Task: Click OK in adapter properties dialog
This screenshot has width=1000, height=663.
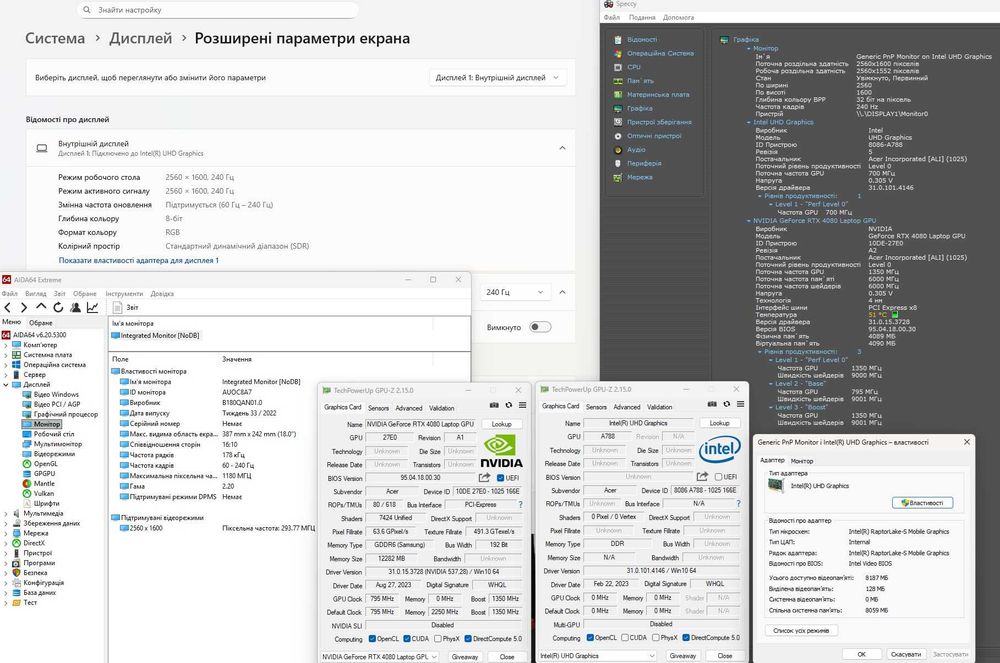Action: pyautogui.click(x=861, y=654)
